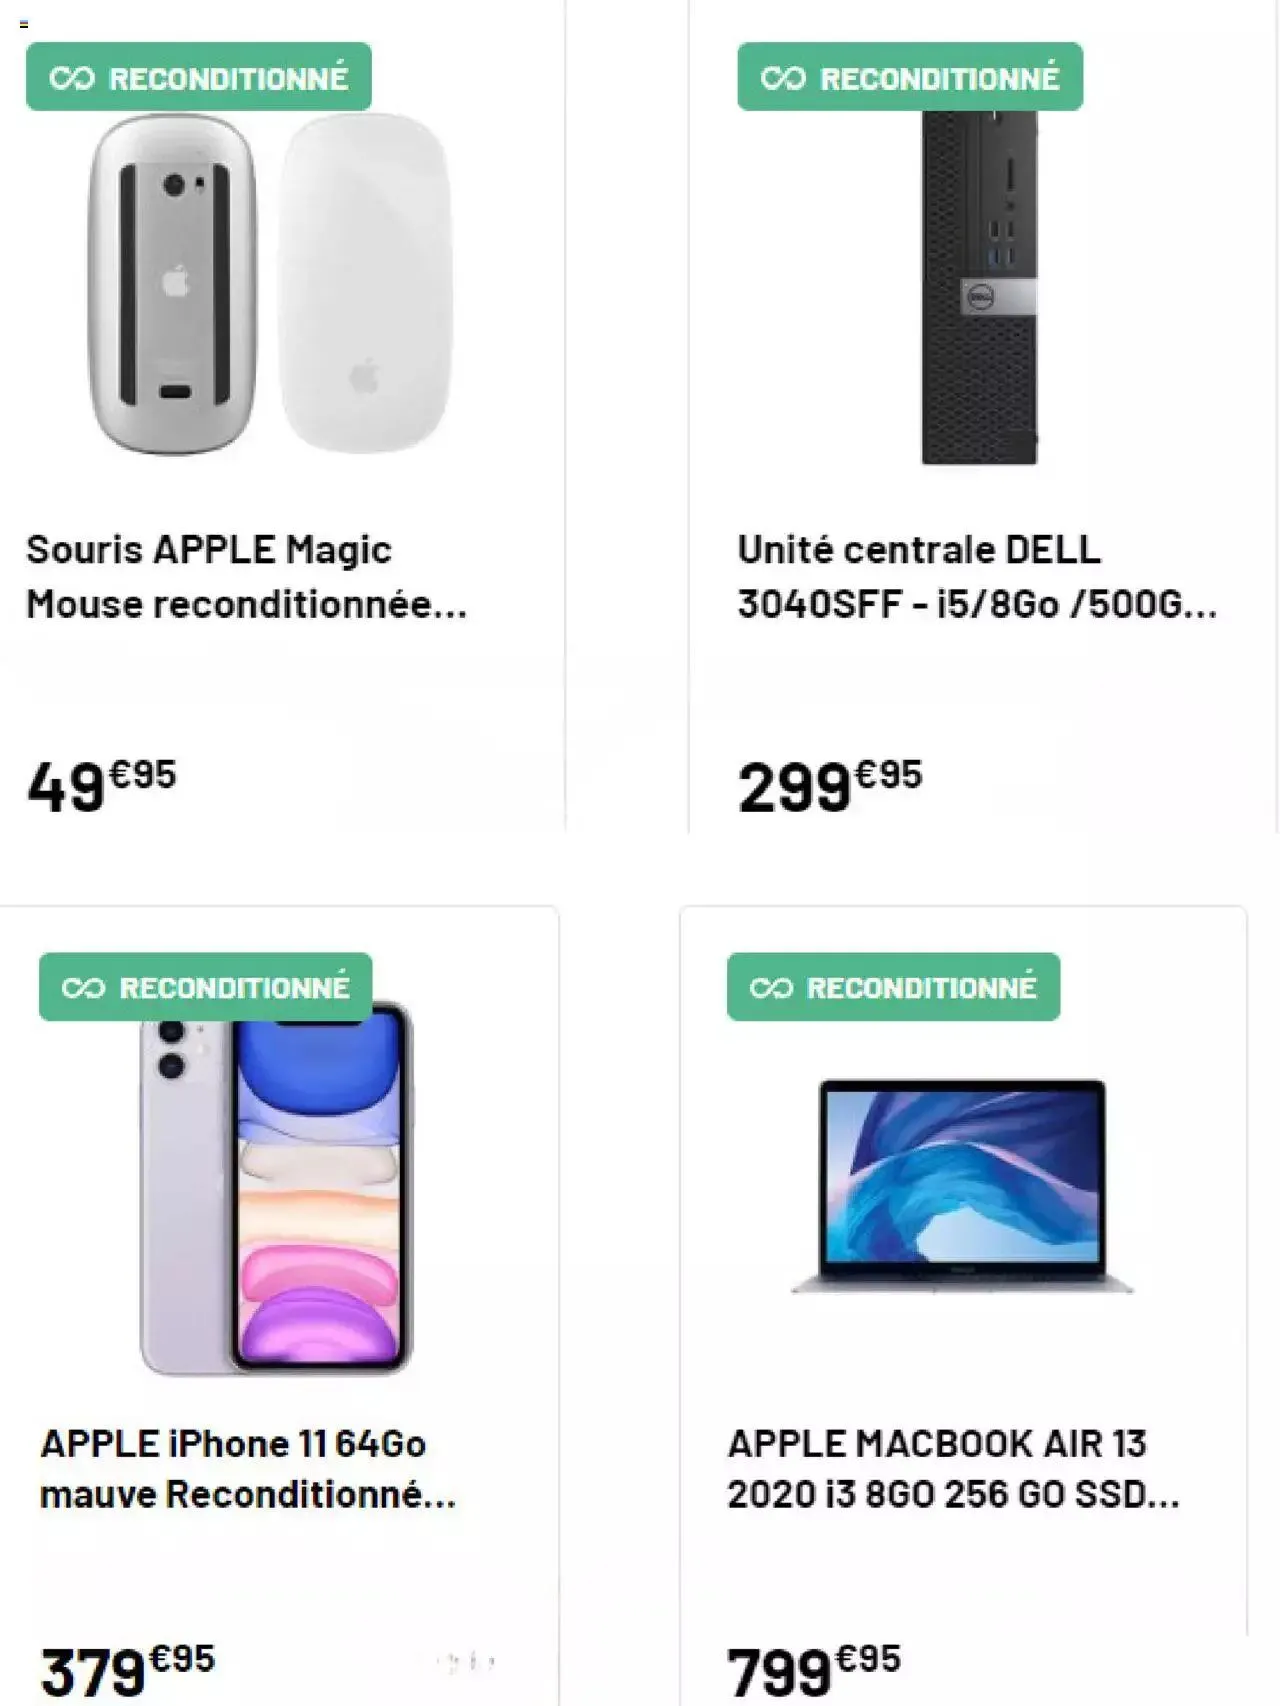View the MacBook Air 13 product photo

click(962, 1186)
